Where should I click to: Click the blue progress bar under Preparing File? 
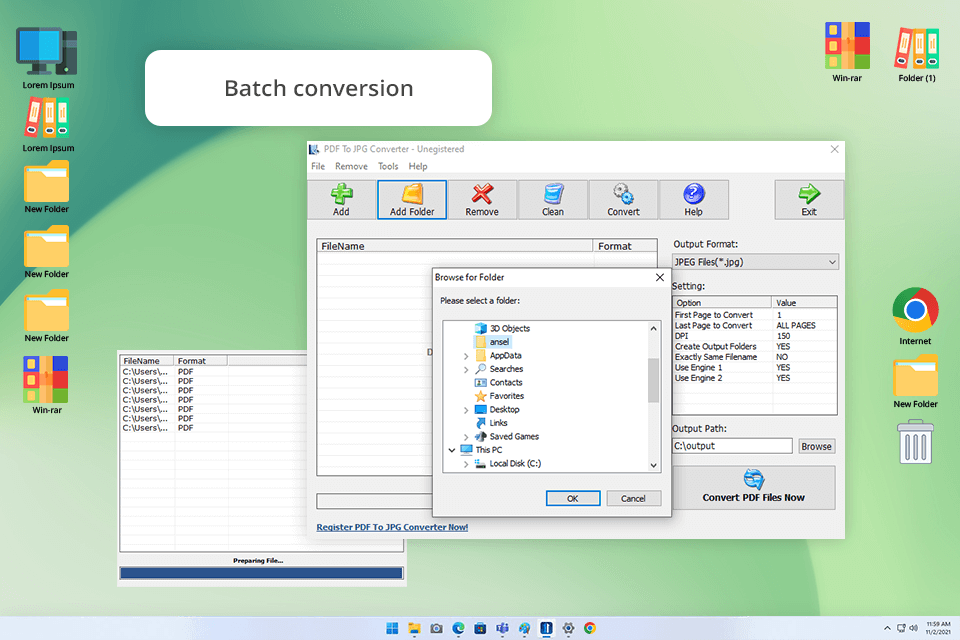261,573
